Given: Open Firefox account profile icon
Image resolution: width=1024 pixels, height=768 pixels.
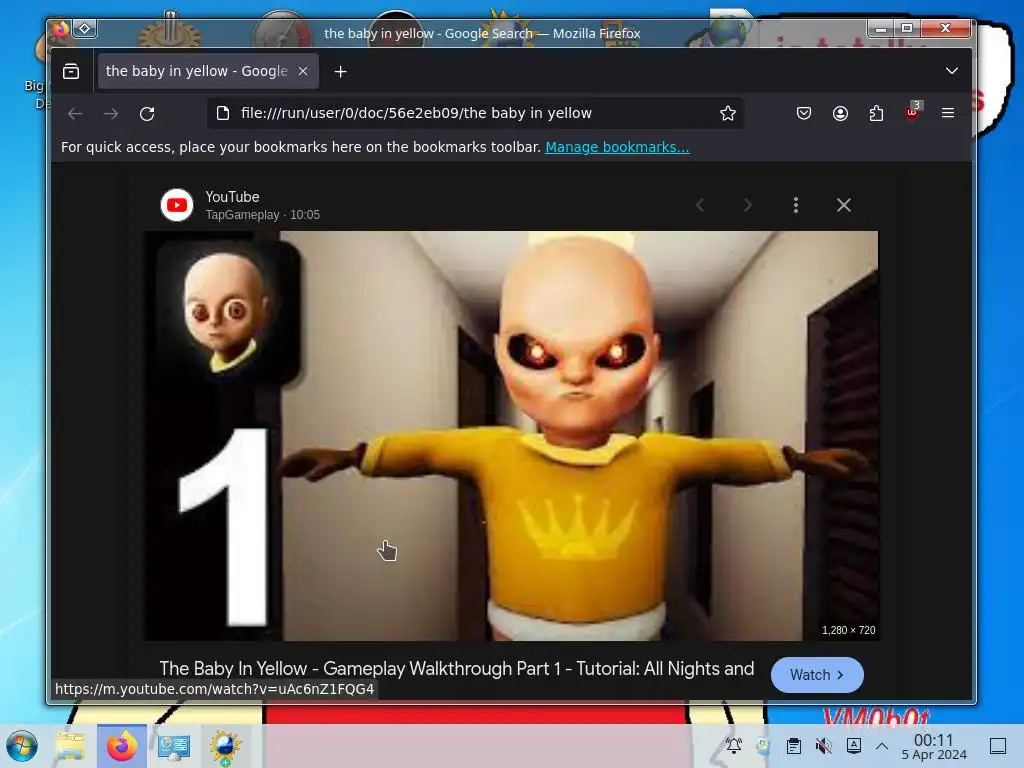Looking at the screenshot, I should (840, 114).
